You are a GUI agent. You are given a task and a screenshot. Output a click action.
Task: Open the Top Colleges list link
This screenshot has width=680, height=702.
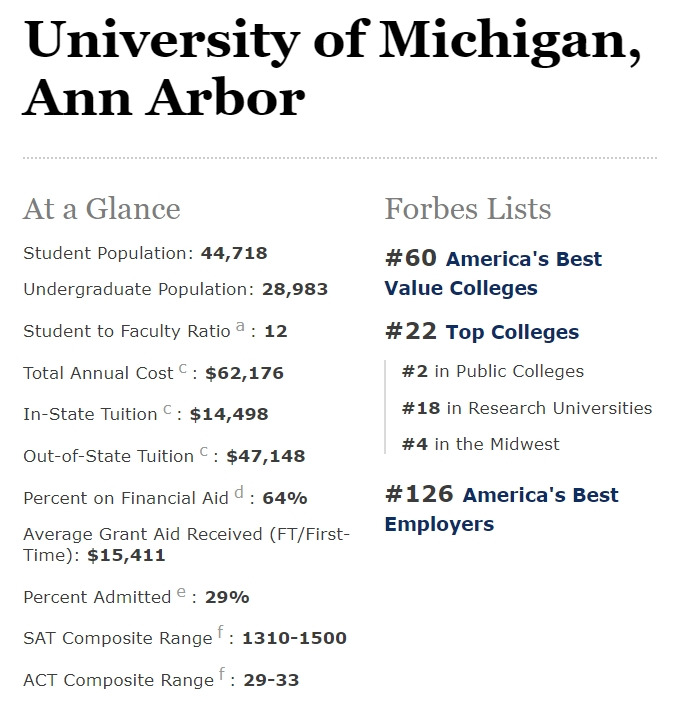(x=512, y=332)
